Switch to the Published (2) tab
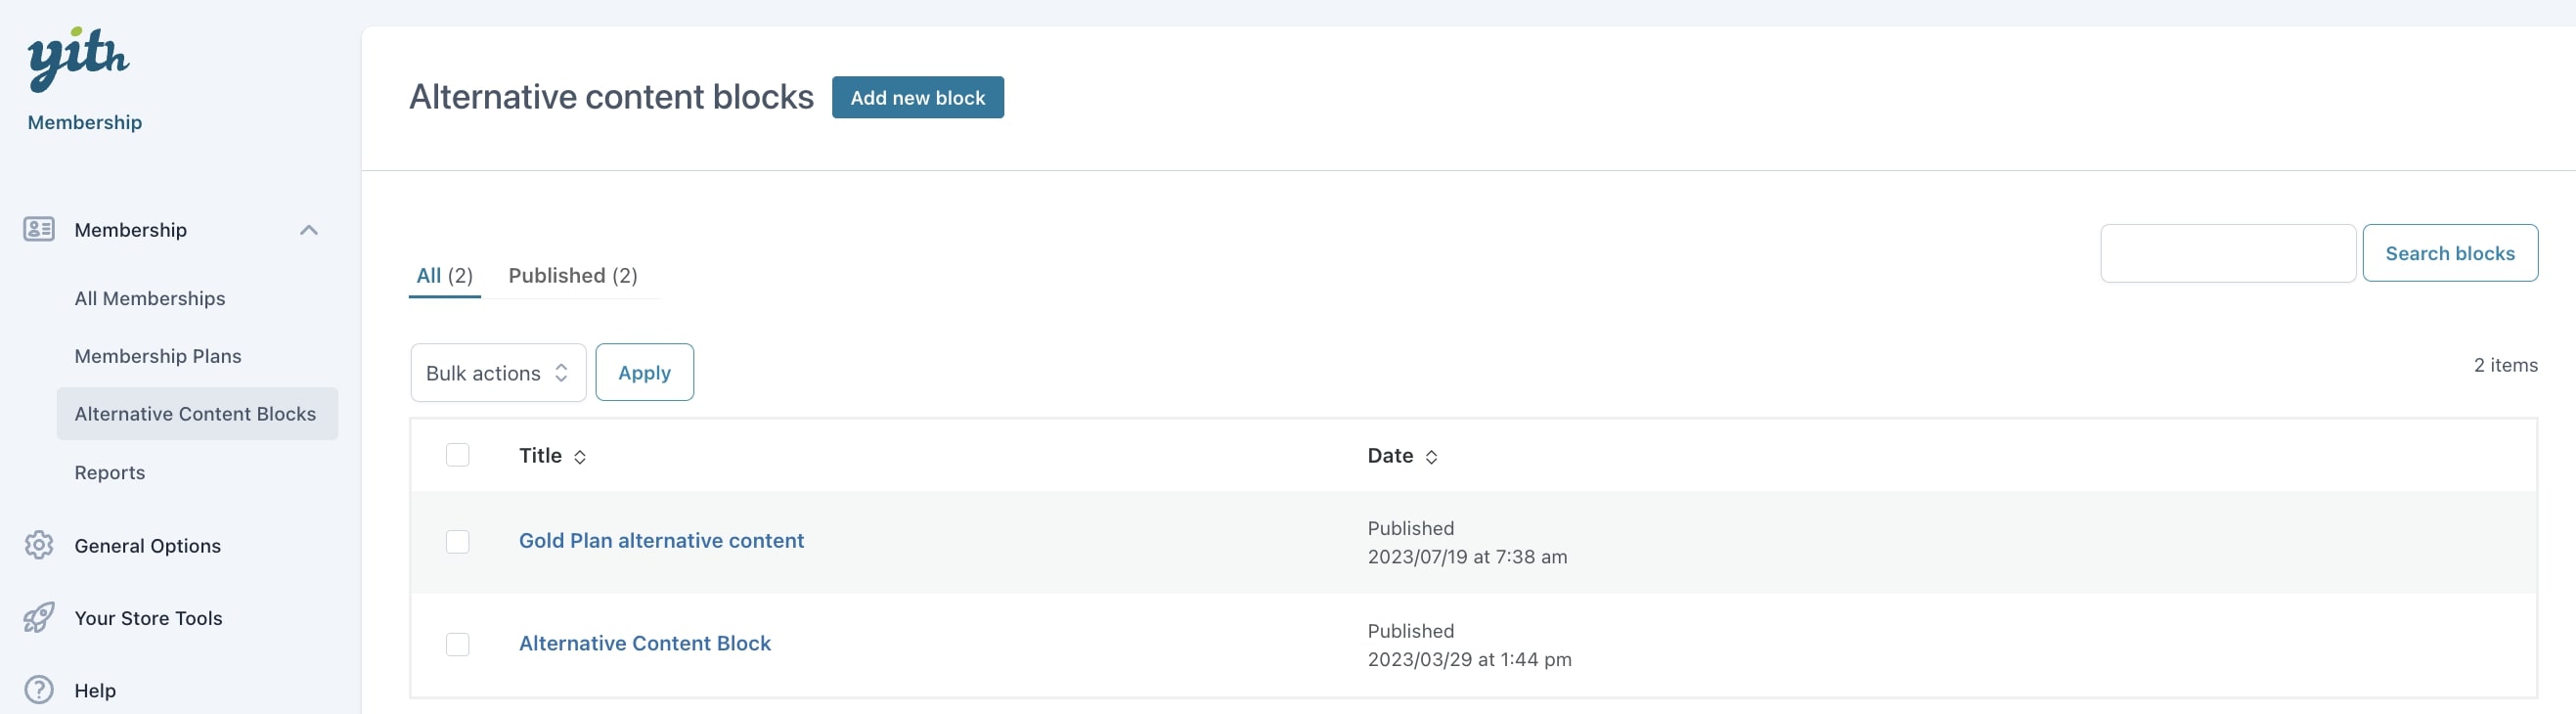2576x714 pixels. tap(573, 276)
